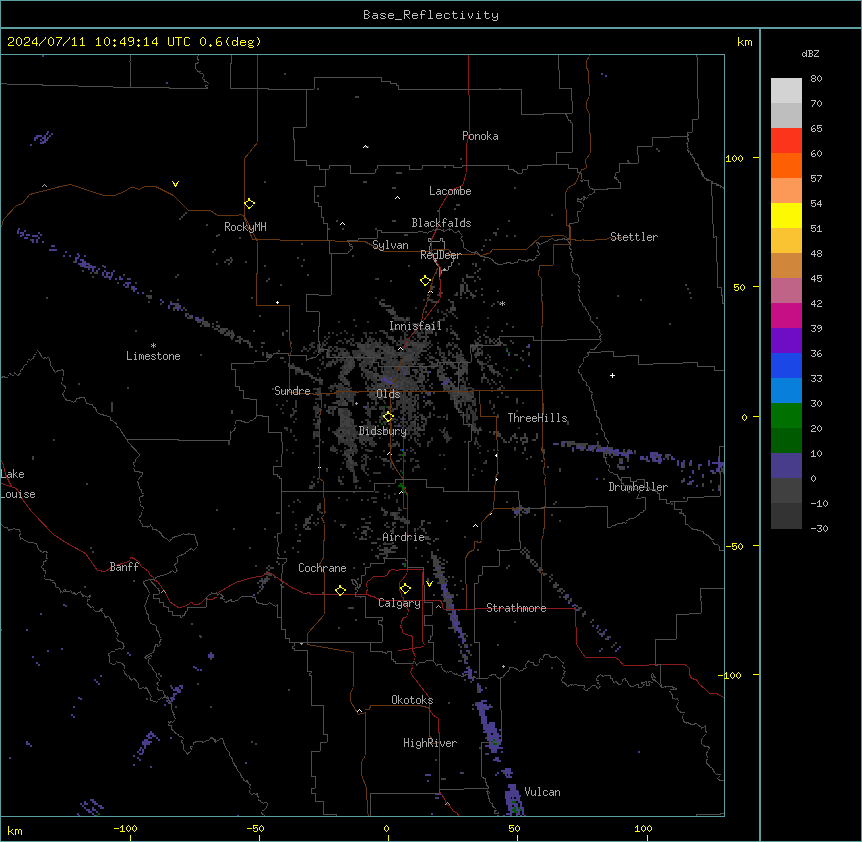Click the Airdrie city label
Image resolution: width=862 pixels, height=842 pixels.
tap(404, 537)
